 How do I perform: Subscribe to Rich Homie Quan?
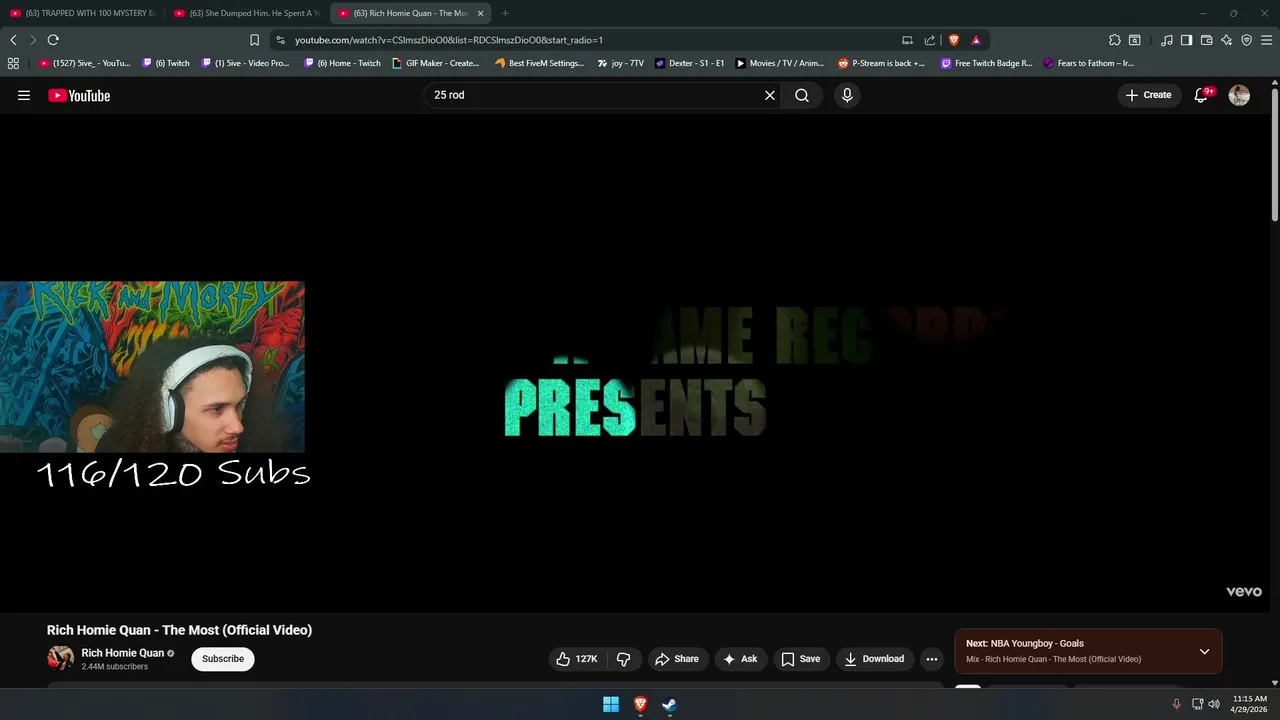point(223,659)
